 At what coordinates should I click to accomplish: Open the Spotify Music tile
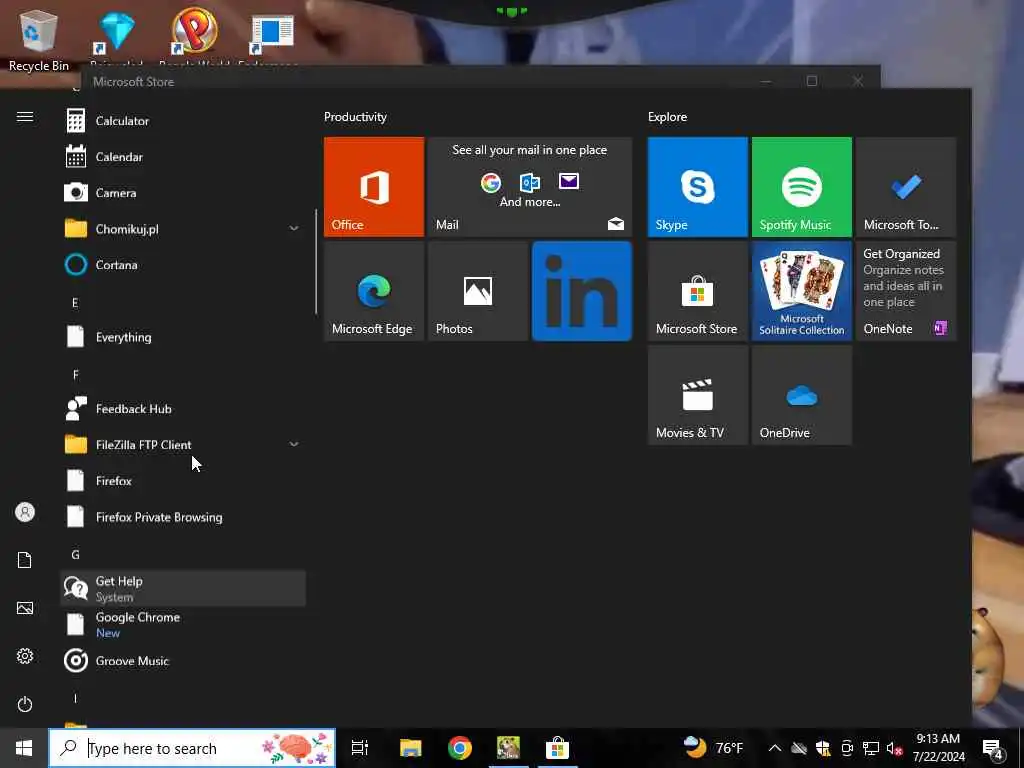(x=802, y=187)
